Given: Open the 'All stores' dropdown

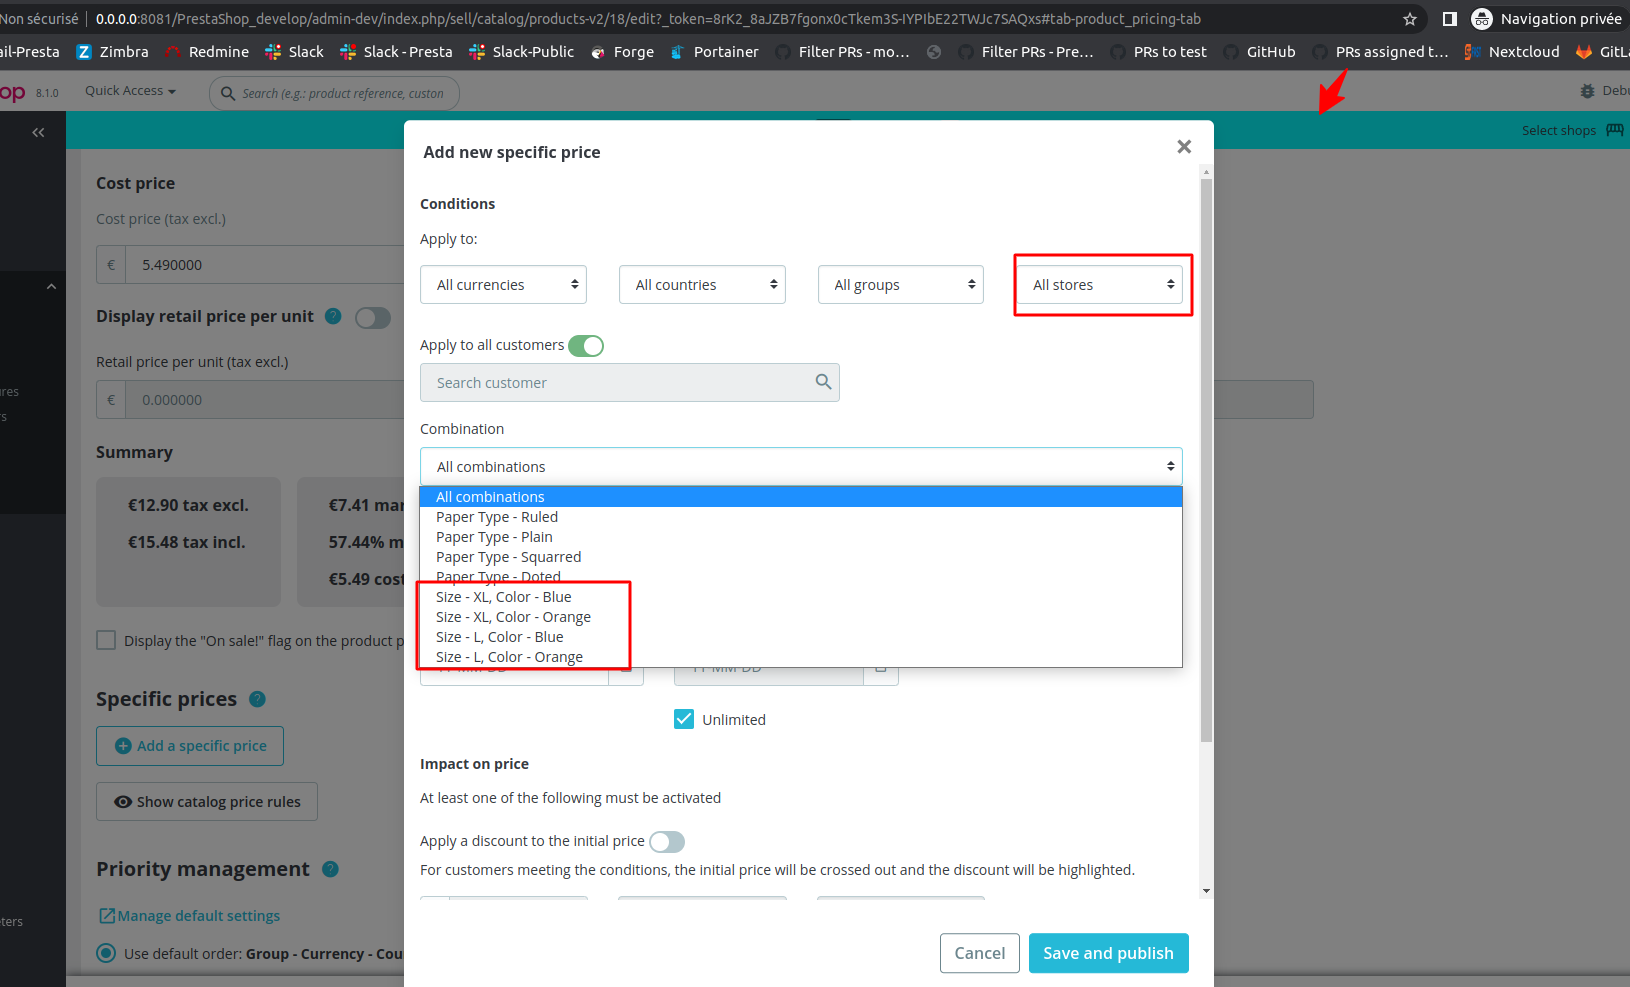Looking at the screenshot, I should pos(1101,284).
